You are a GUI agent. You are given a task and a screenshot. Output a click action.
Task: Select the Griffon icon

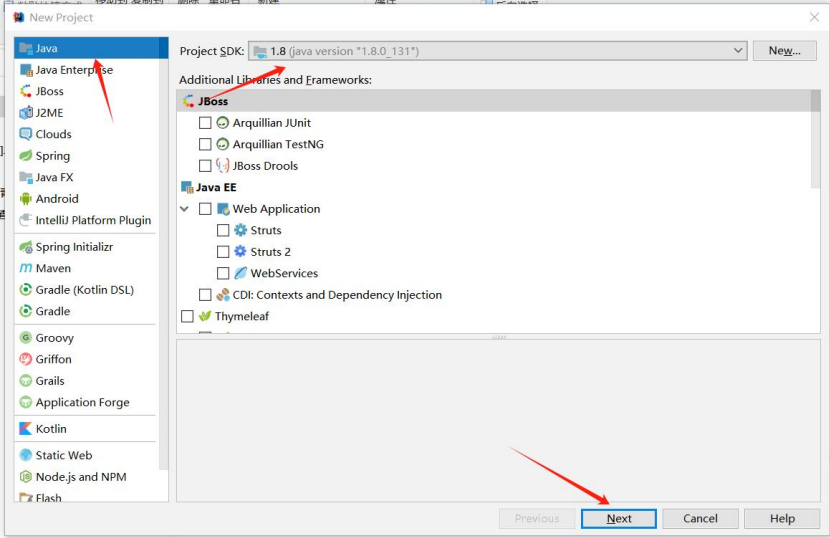click(x=25, y=359)
